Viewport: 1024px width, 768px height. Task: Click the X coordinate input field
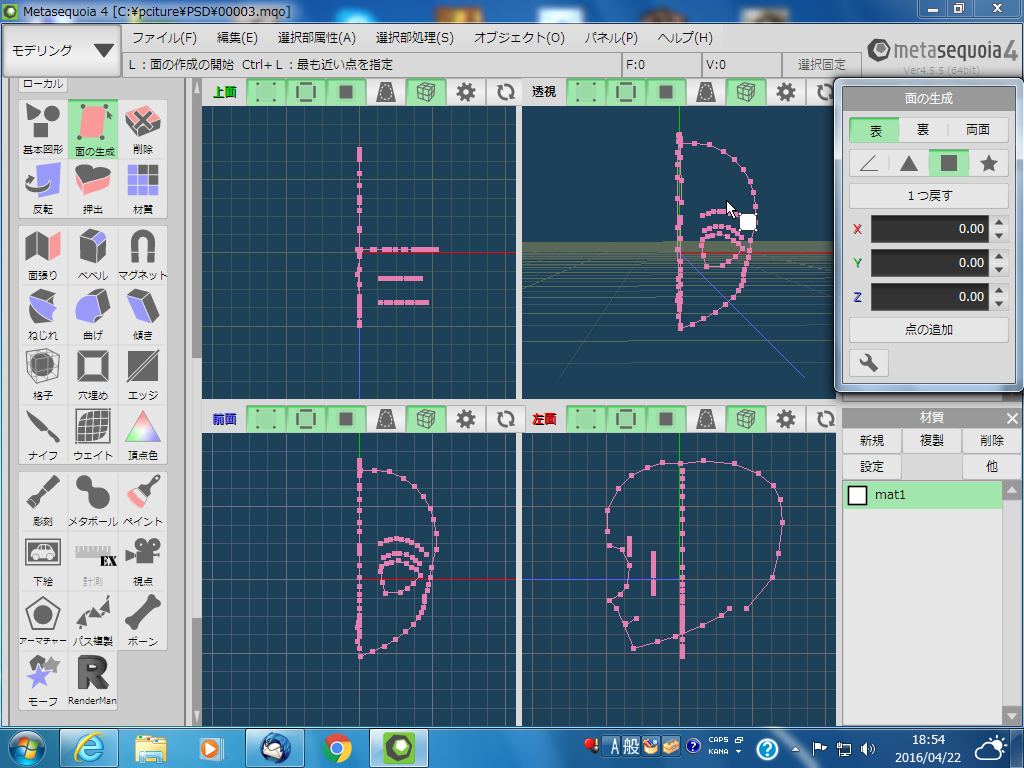pos(930,229)
